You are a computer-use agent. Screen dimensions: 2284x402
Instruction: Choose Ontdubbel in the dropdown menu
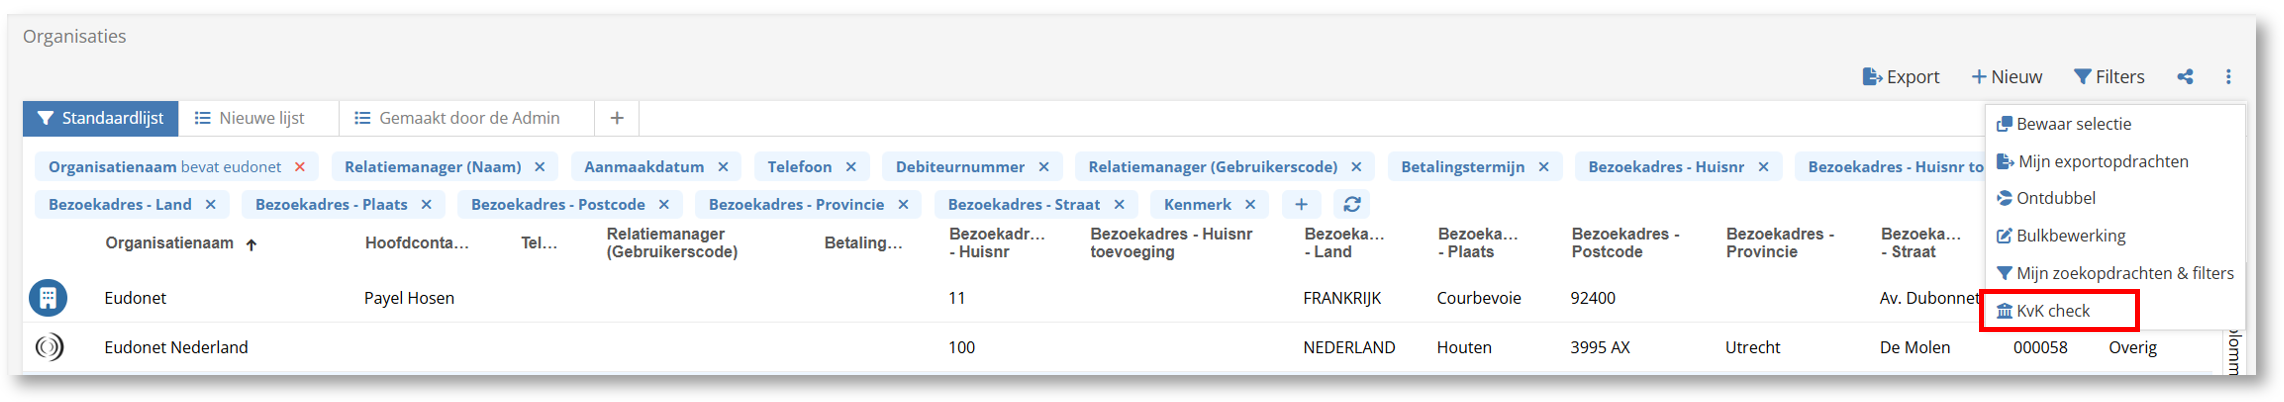pos(2055,198)
